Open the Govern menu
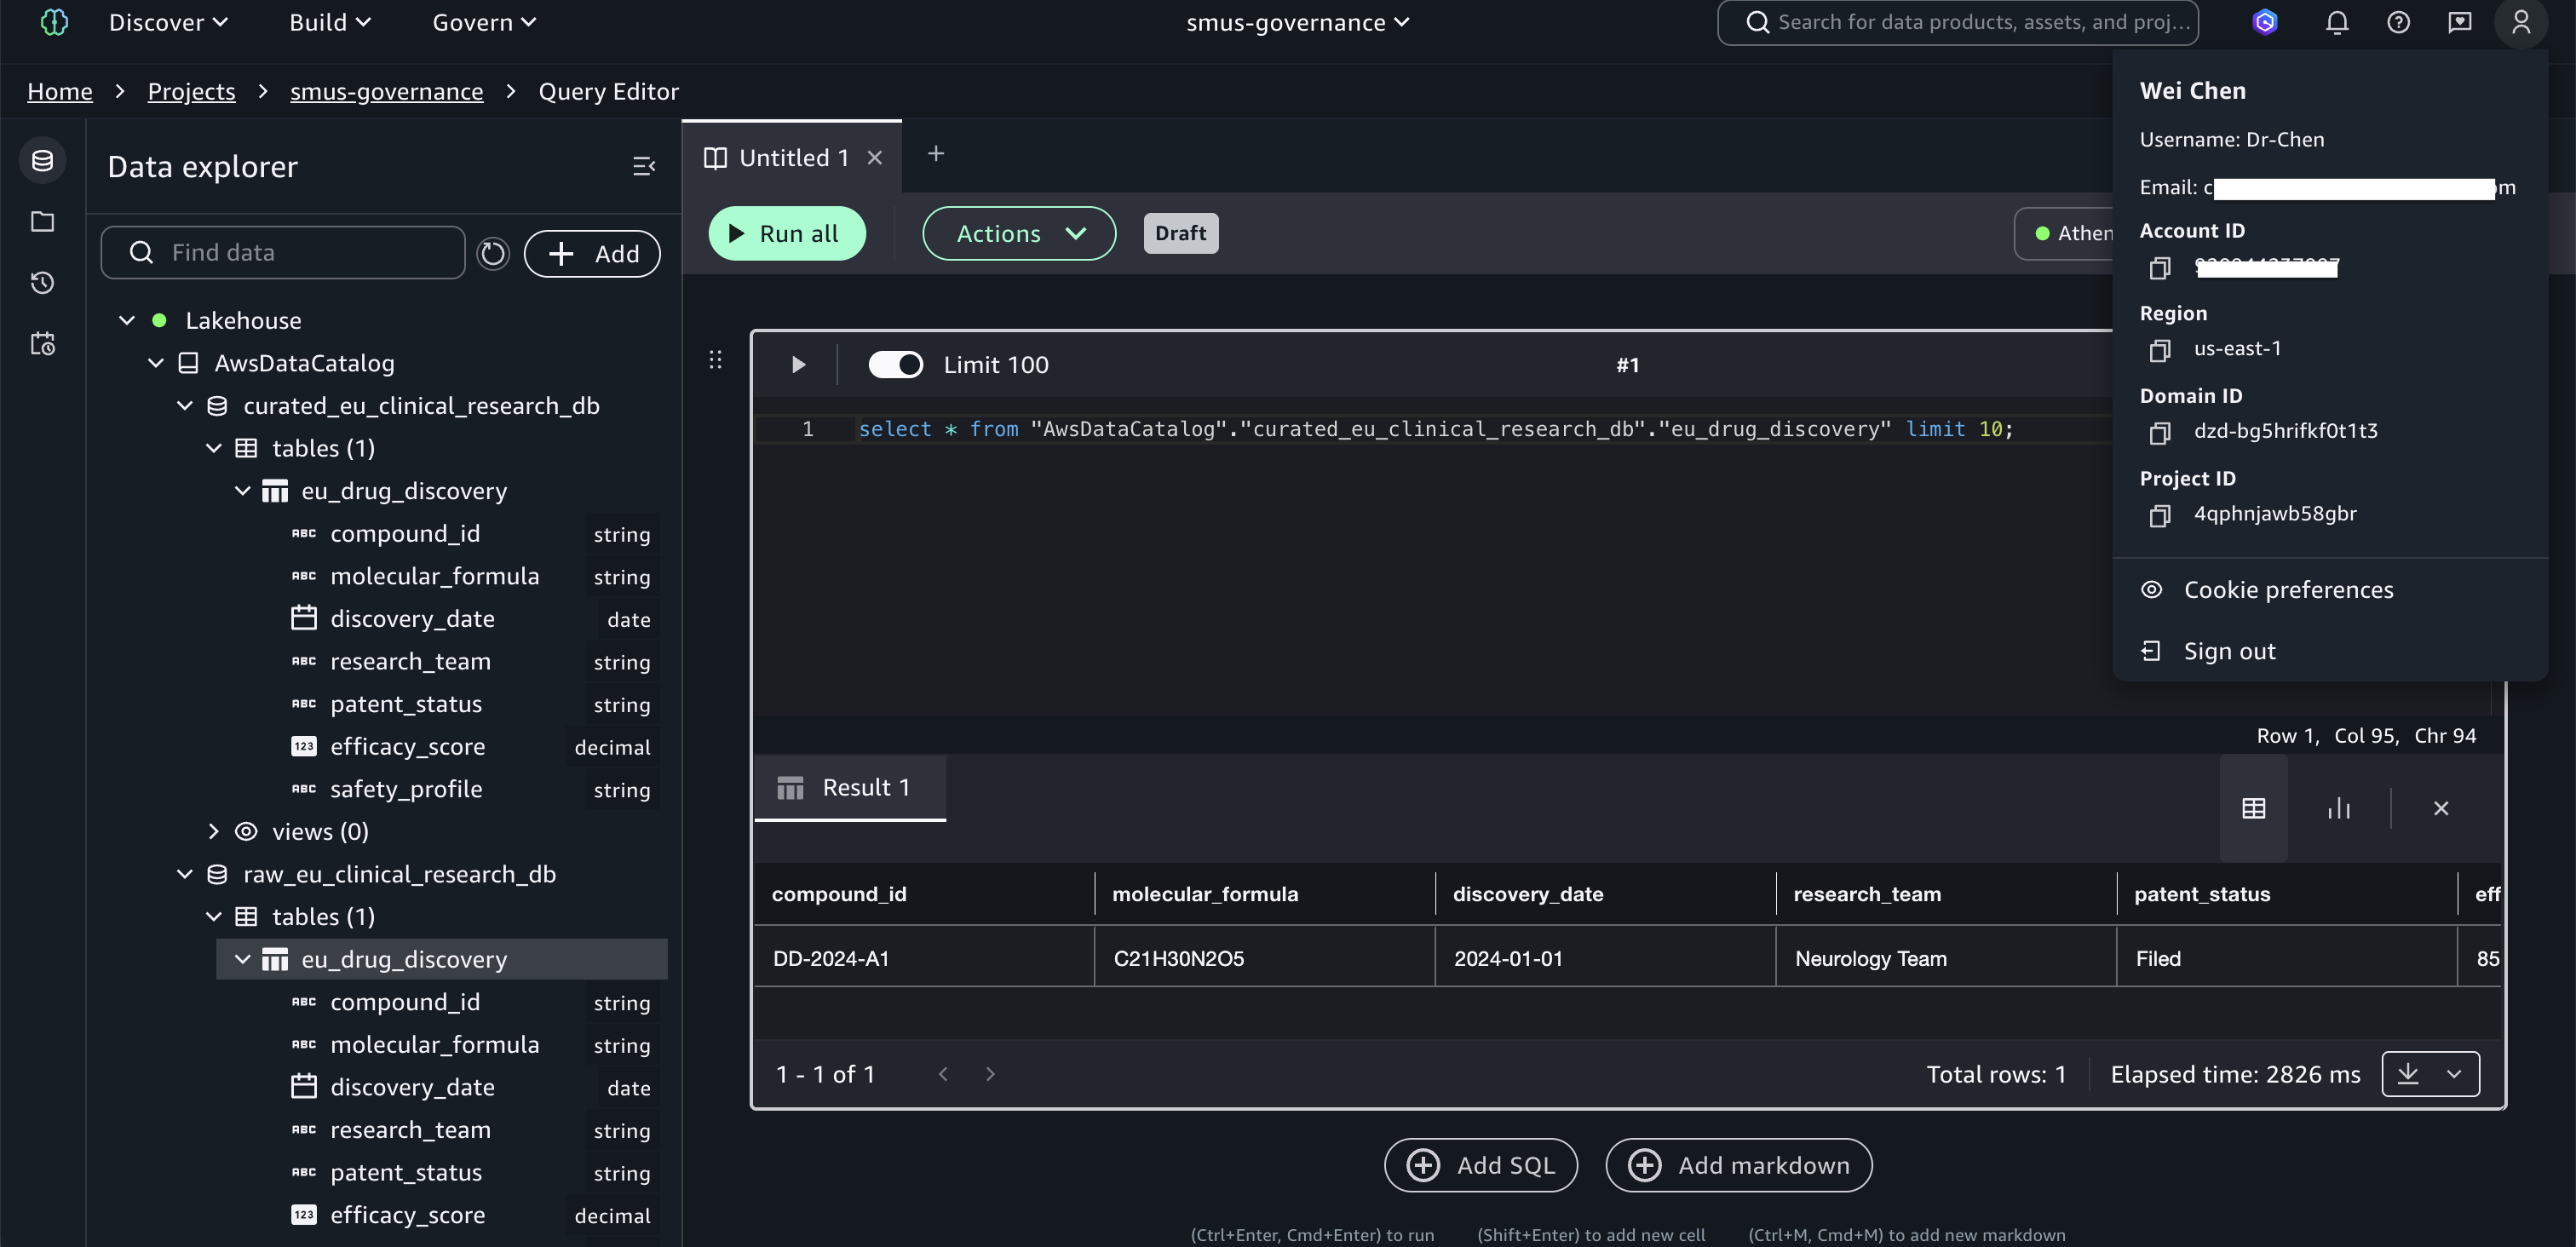This screenshot has width=2576, height=1247. pos(484,22)
